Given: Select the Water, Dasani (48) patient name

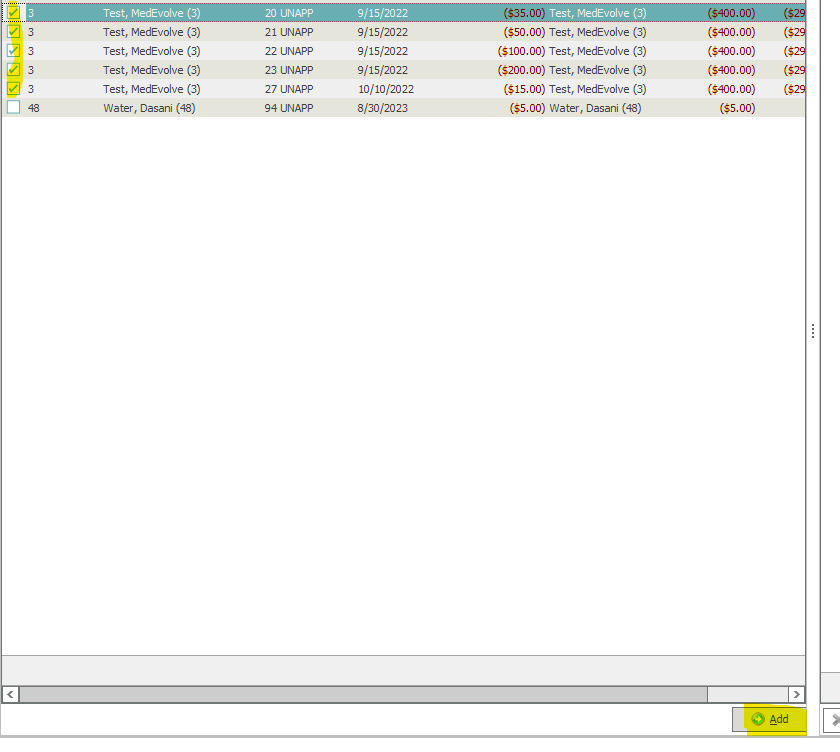Looking at the screenshot, I should point(149,108).
